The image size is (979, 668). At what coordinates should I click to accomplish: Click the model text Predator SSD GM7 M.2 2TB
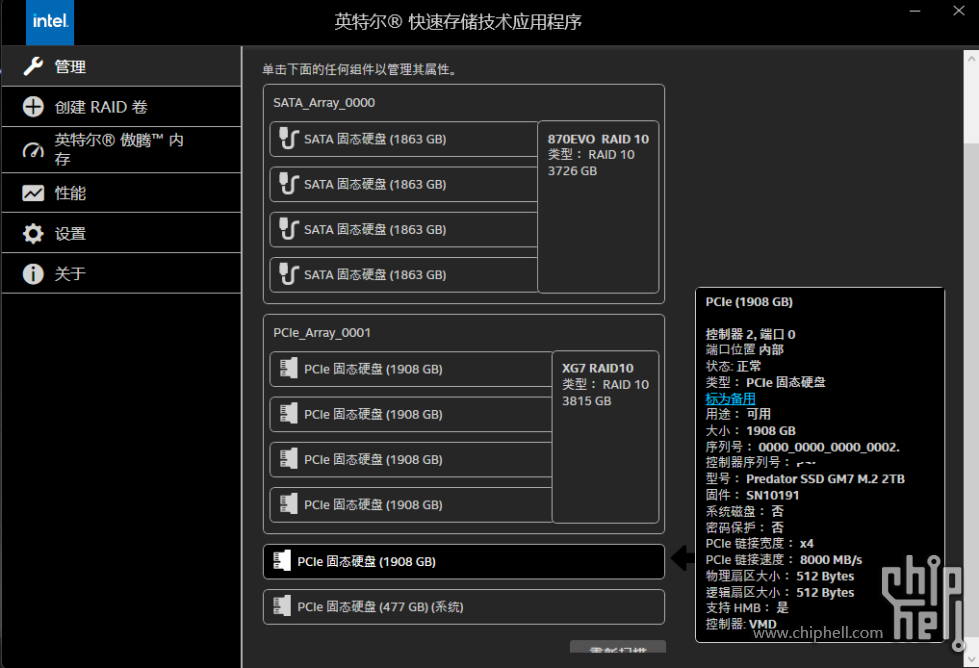pyautogui.click(x=825, y=479)
